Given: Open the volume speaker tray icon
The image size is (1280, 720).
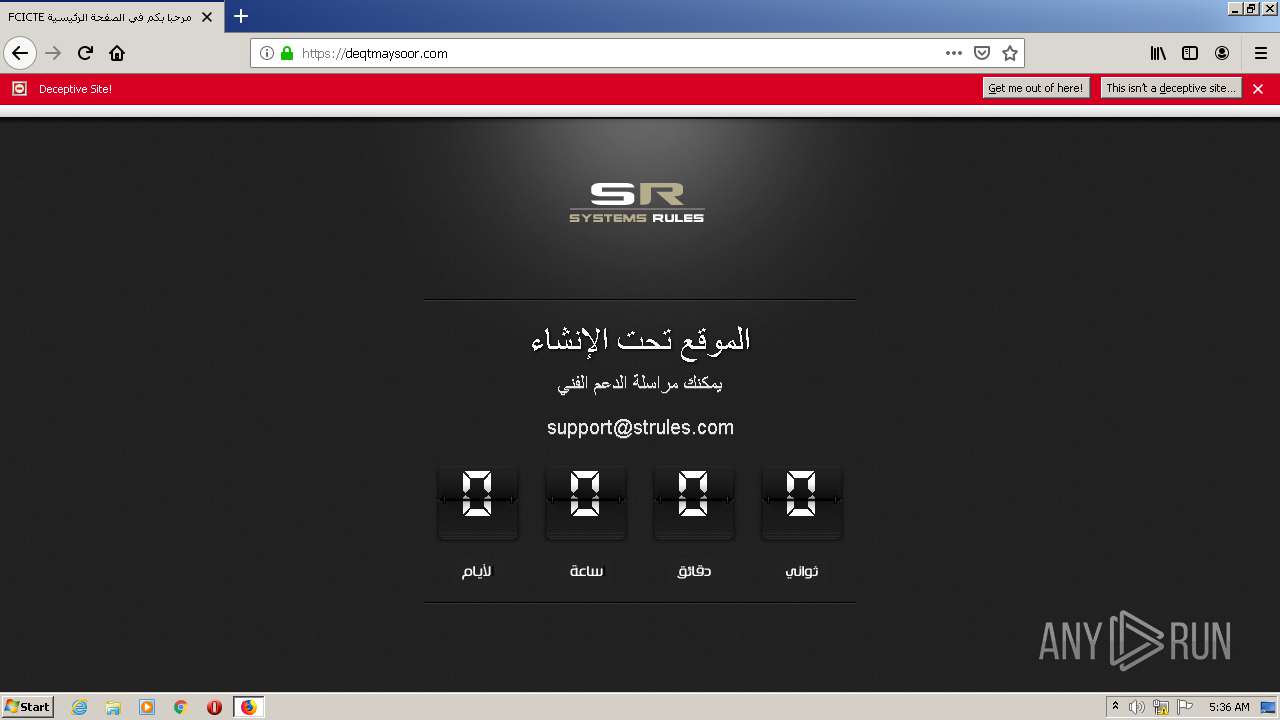Looking at the screenshot, I should click(1137, 707).
